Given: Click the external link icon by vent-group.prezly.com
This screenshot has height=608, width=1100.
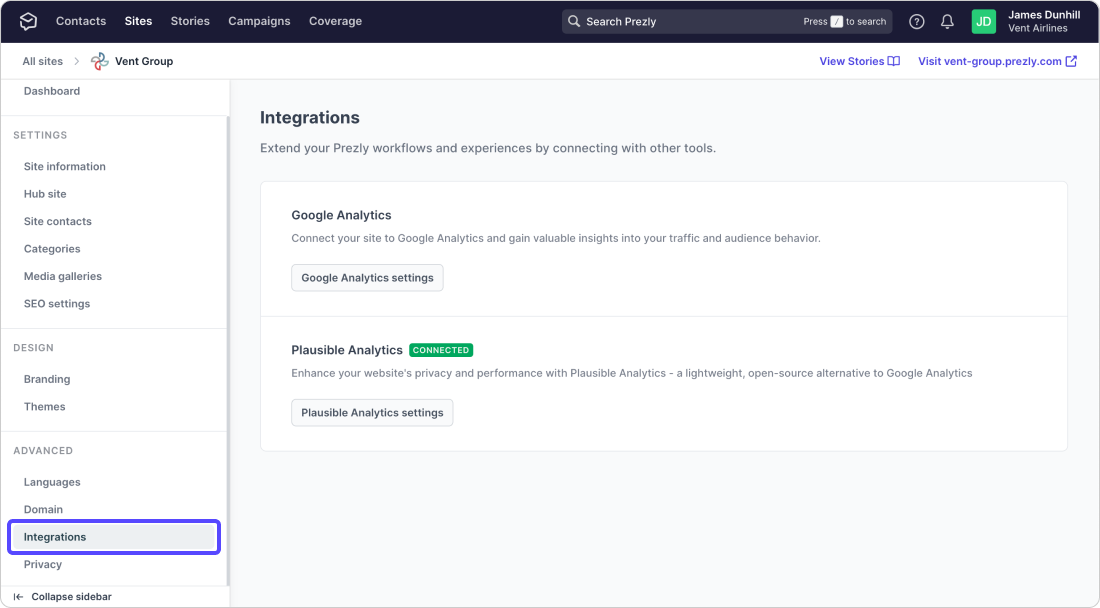Looking at the screenshot, I should point(1071,61).
